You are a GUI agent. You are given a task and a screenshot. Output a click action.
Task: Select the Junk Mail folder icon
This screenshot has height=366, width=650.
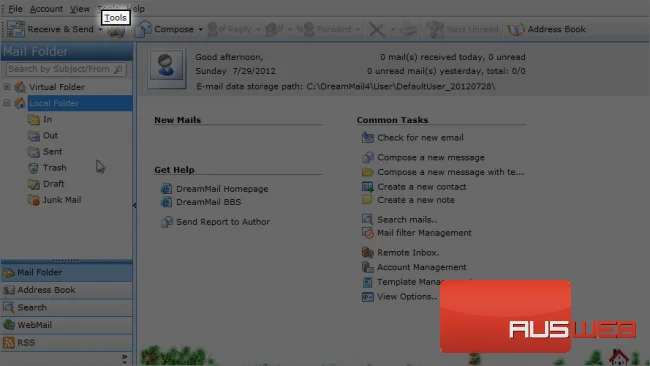(33, 200)
